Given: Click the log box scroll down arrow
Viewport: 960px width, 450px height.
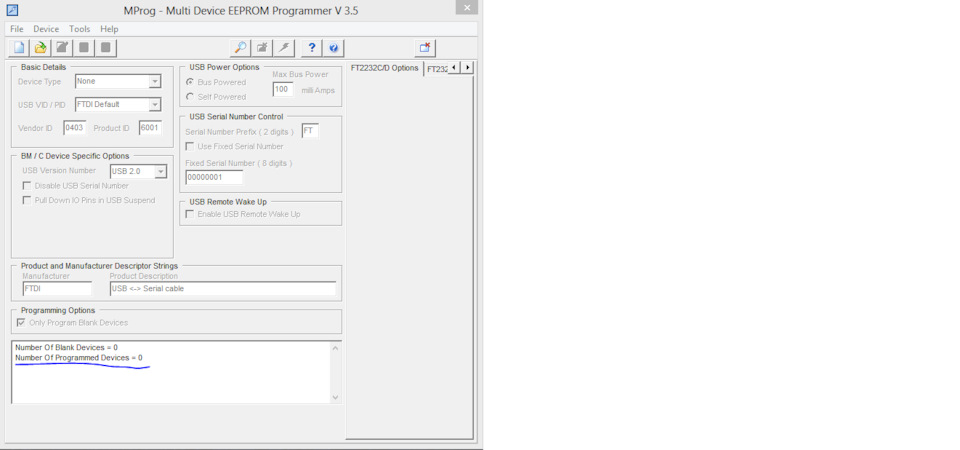Looking at the screenshot, I should coord(335,397).
